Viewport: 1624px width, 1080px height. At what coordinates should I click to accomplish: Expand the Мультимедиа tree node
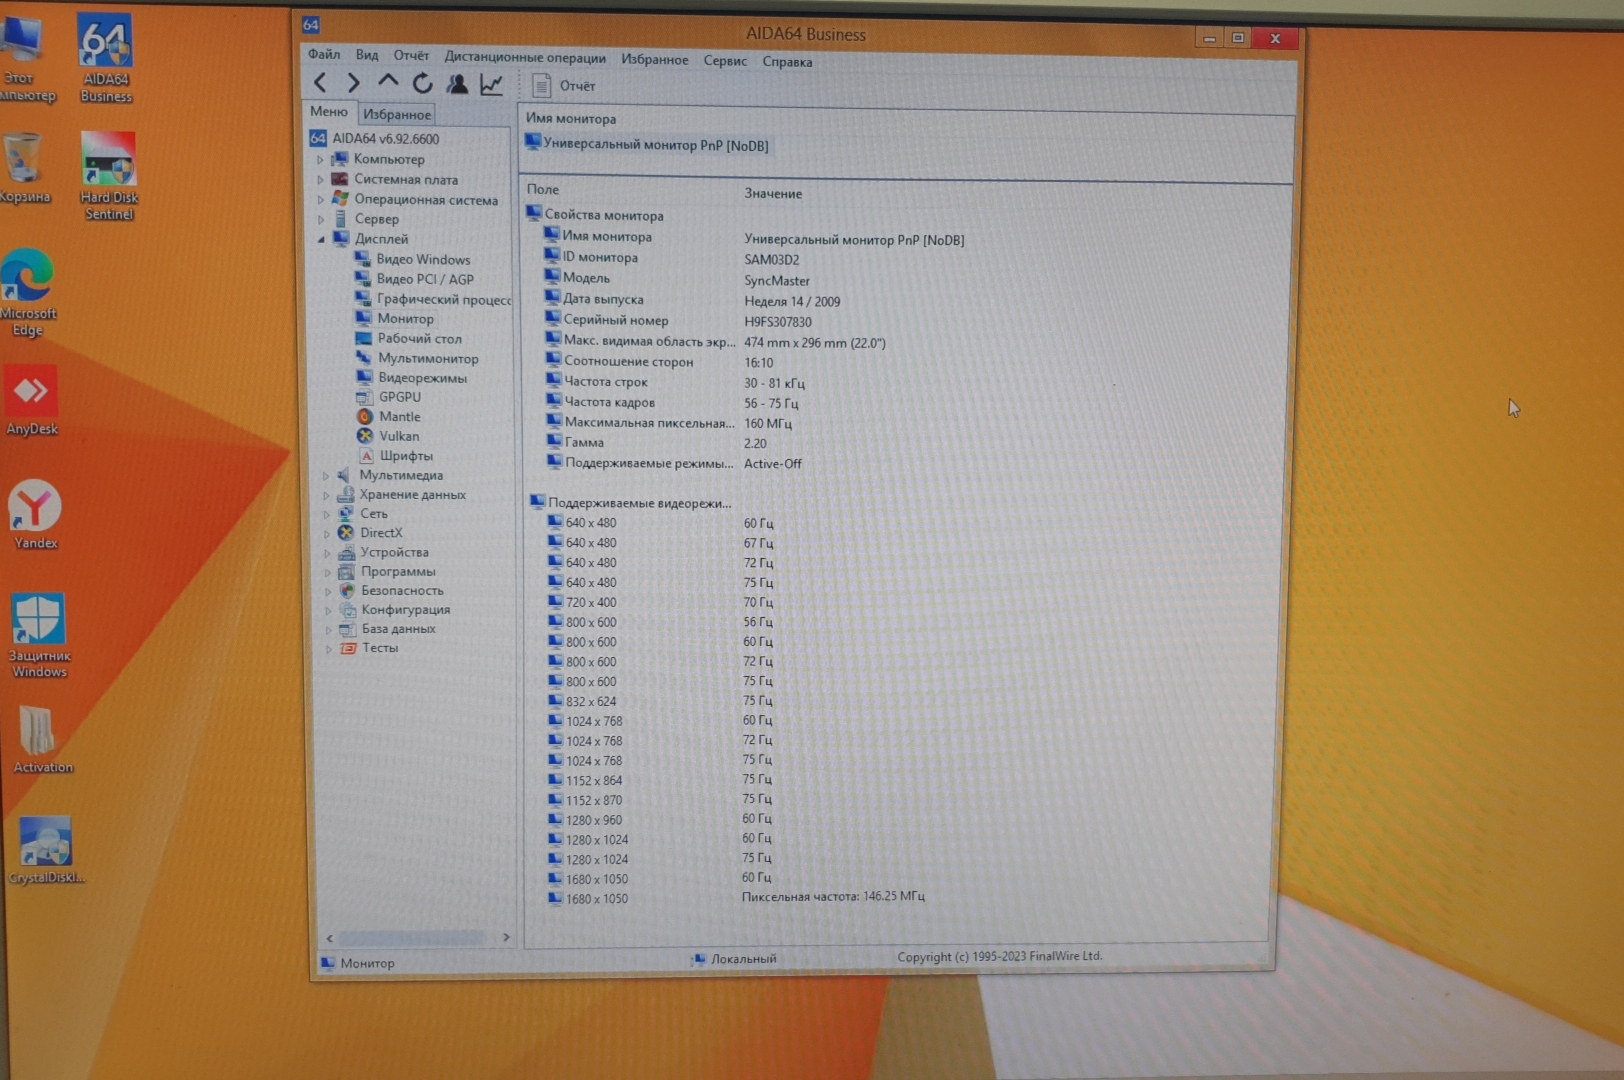click(325, 476)
